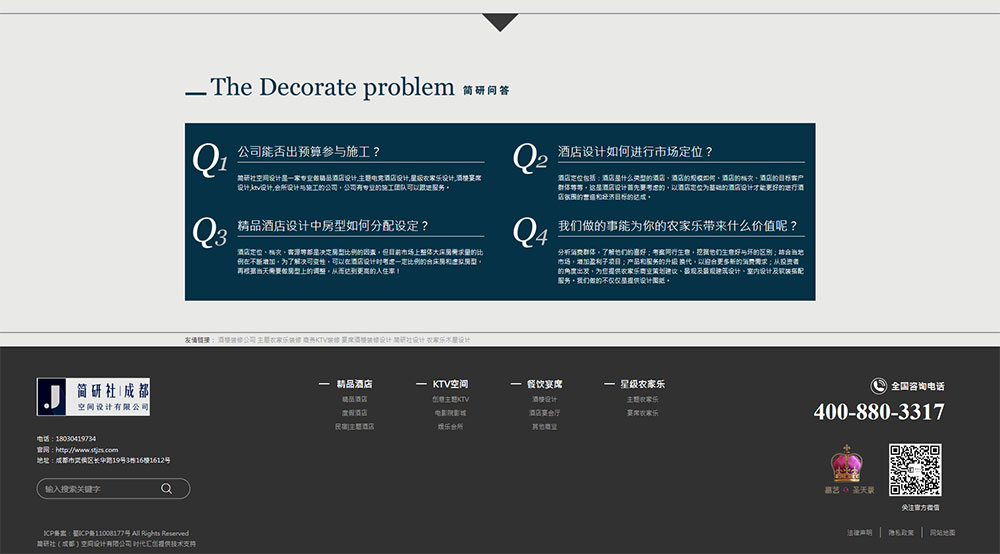This screenshot has width=1000, height=554.
Task: Click the 嘉艺 · 圣天景 caption text
Action: point(849,490)
